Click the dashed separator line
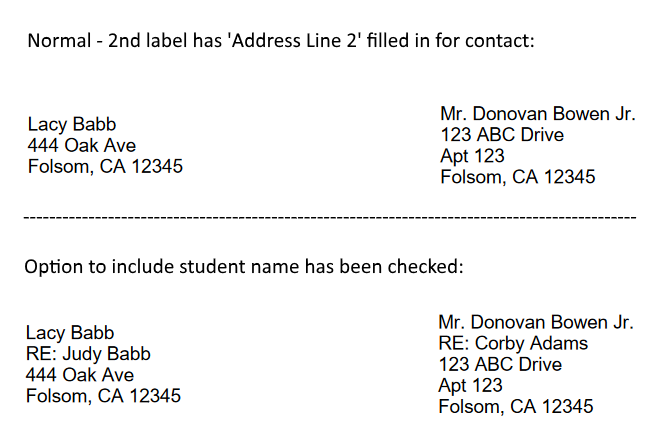This screenshot has width=659, height=433. click(x=330, y=217)
